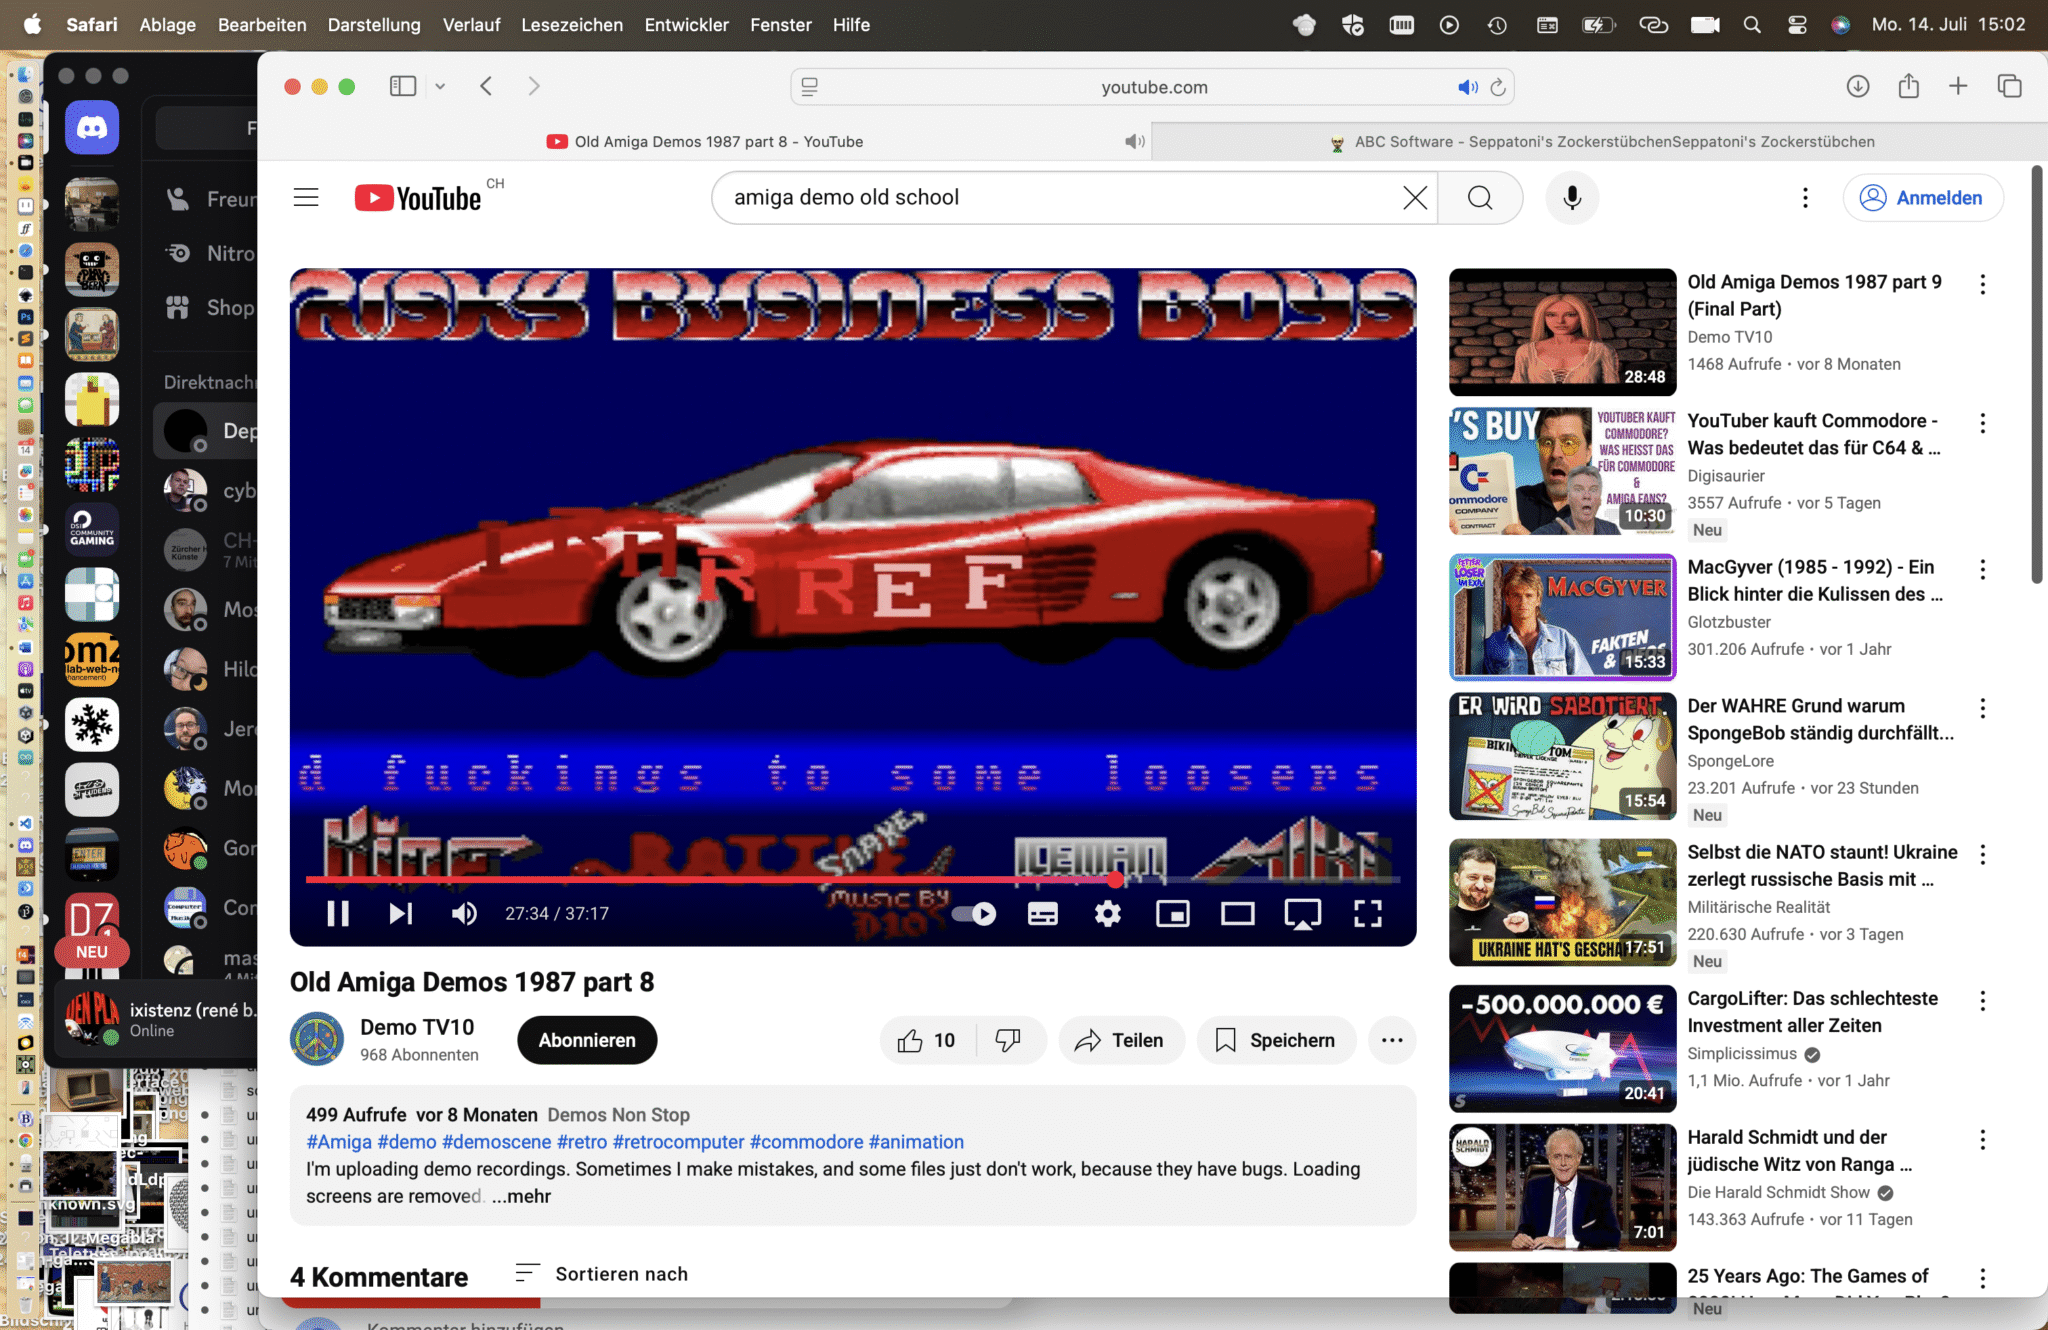Image resolution: width=2048 pixels, height=1330 pixels.
Task: Toggle subtitles in the player
Action: 1042,913
